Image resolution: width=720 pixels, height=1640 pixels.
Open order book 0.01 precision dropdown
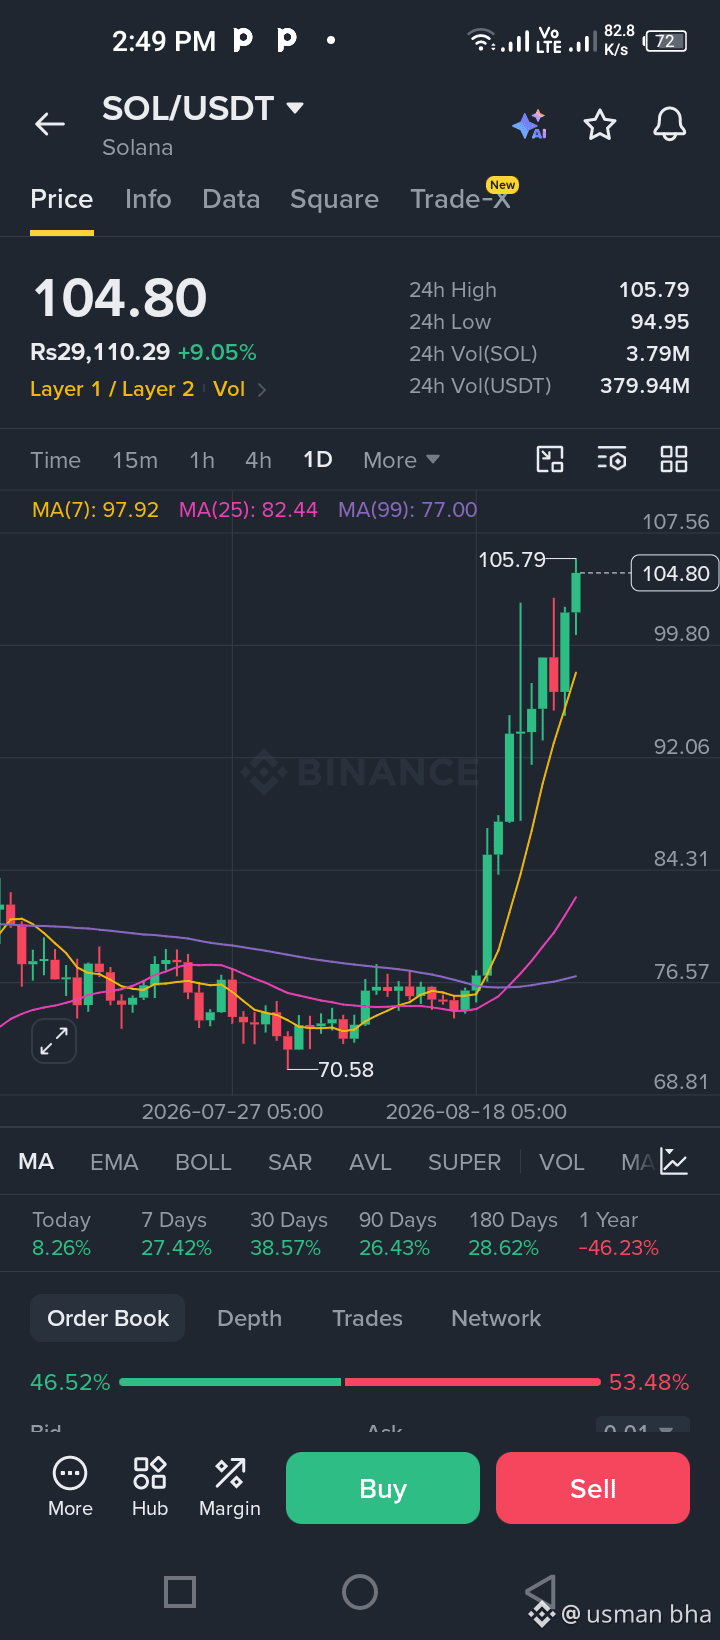643,1428
